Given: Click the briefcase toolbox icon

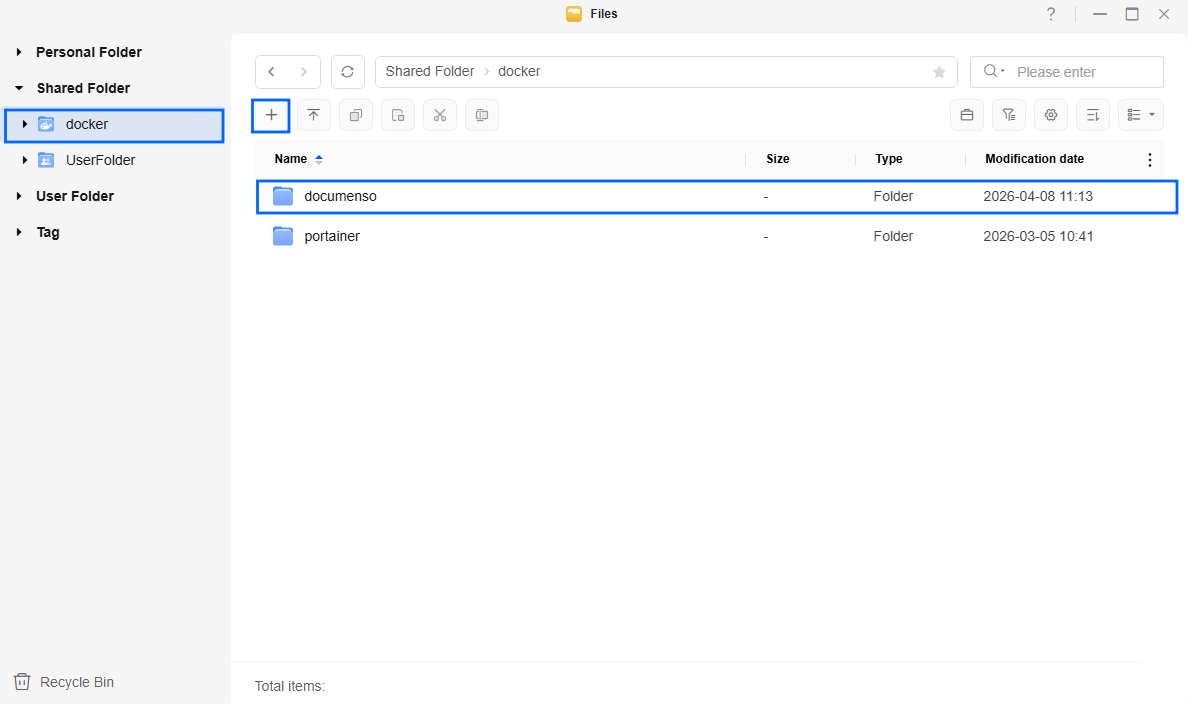Looking at the screenshot, I should tap(966, 115).
